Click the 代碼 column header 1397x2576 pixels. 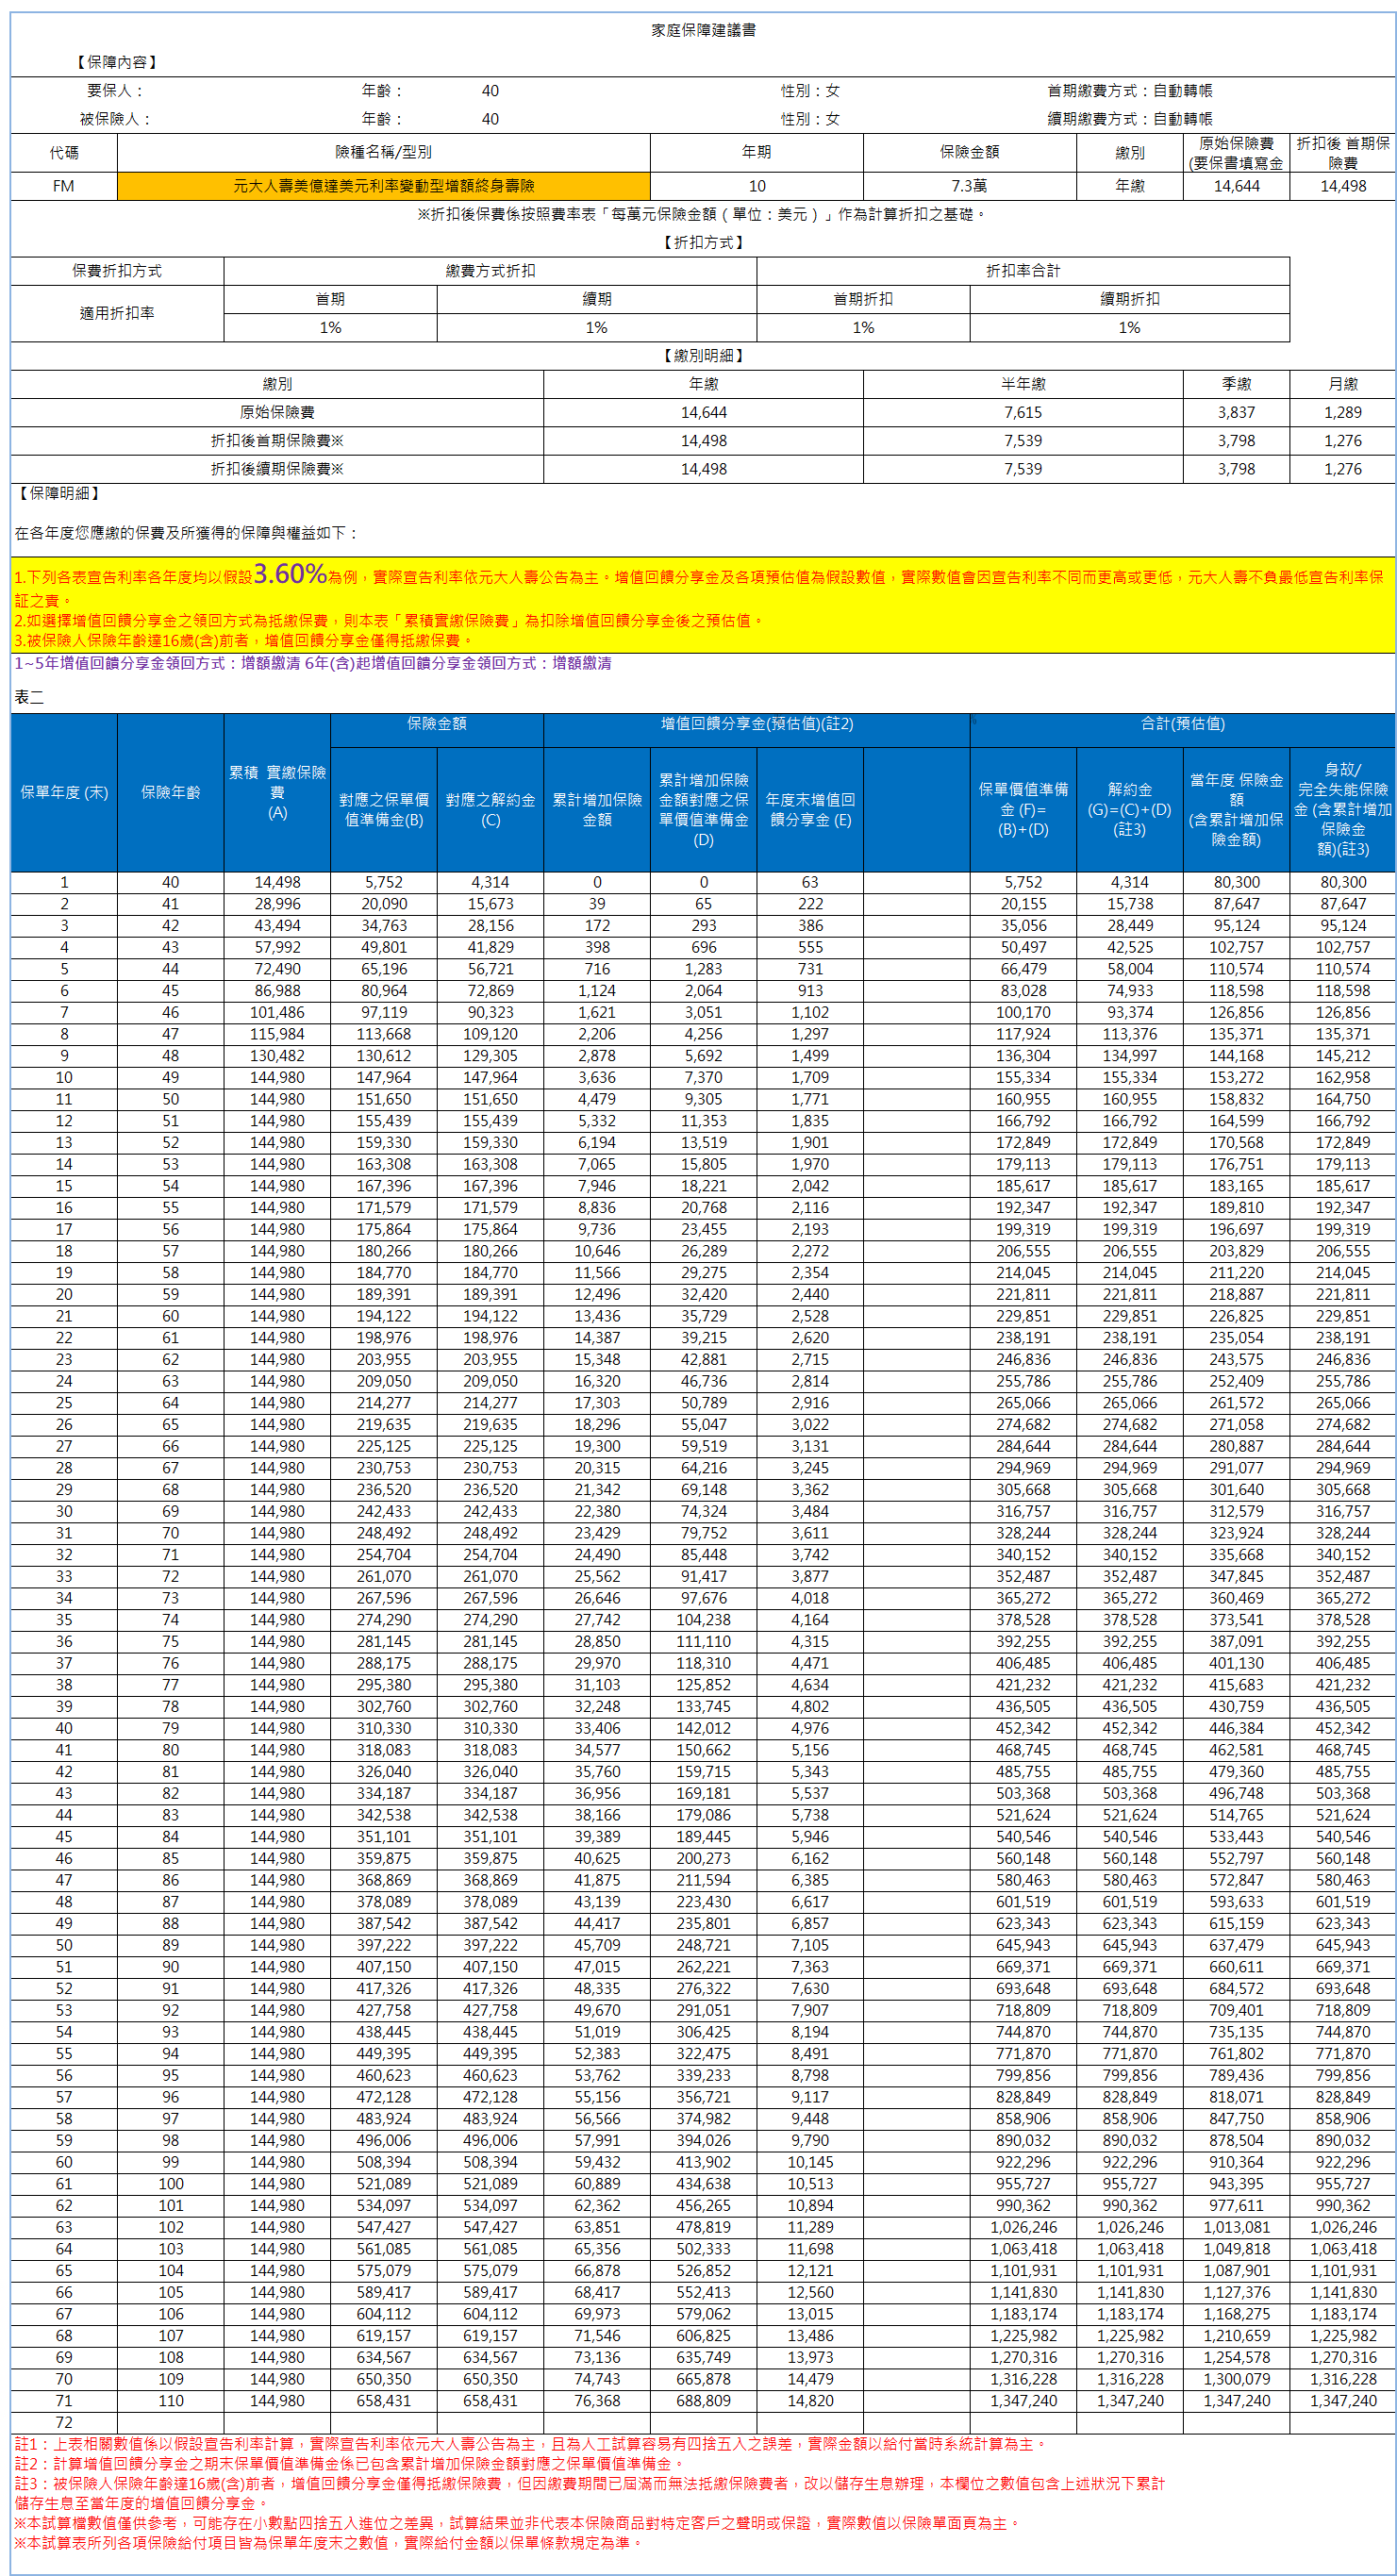pyautogui.click(x=64, y=152)
